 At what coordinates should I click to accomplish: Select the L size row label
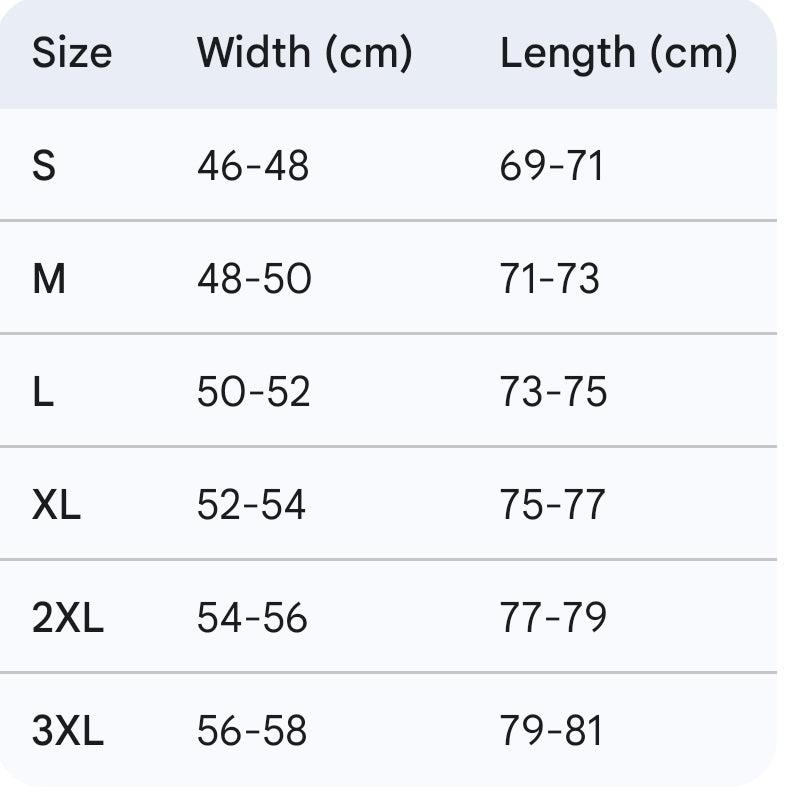(43, 392)
